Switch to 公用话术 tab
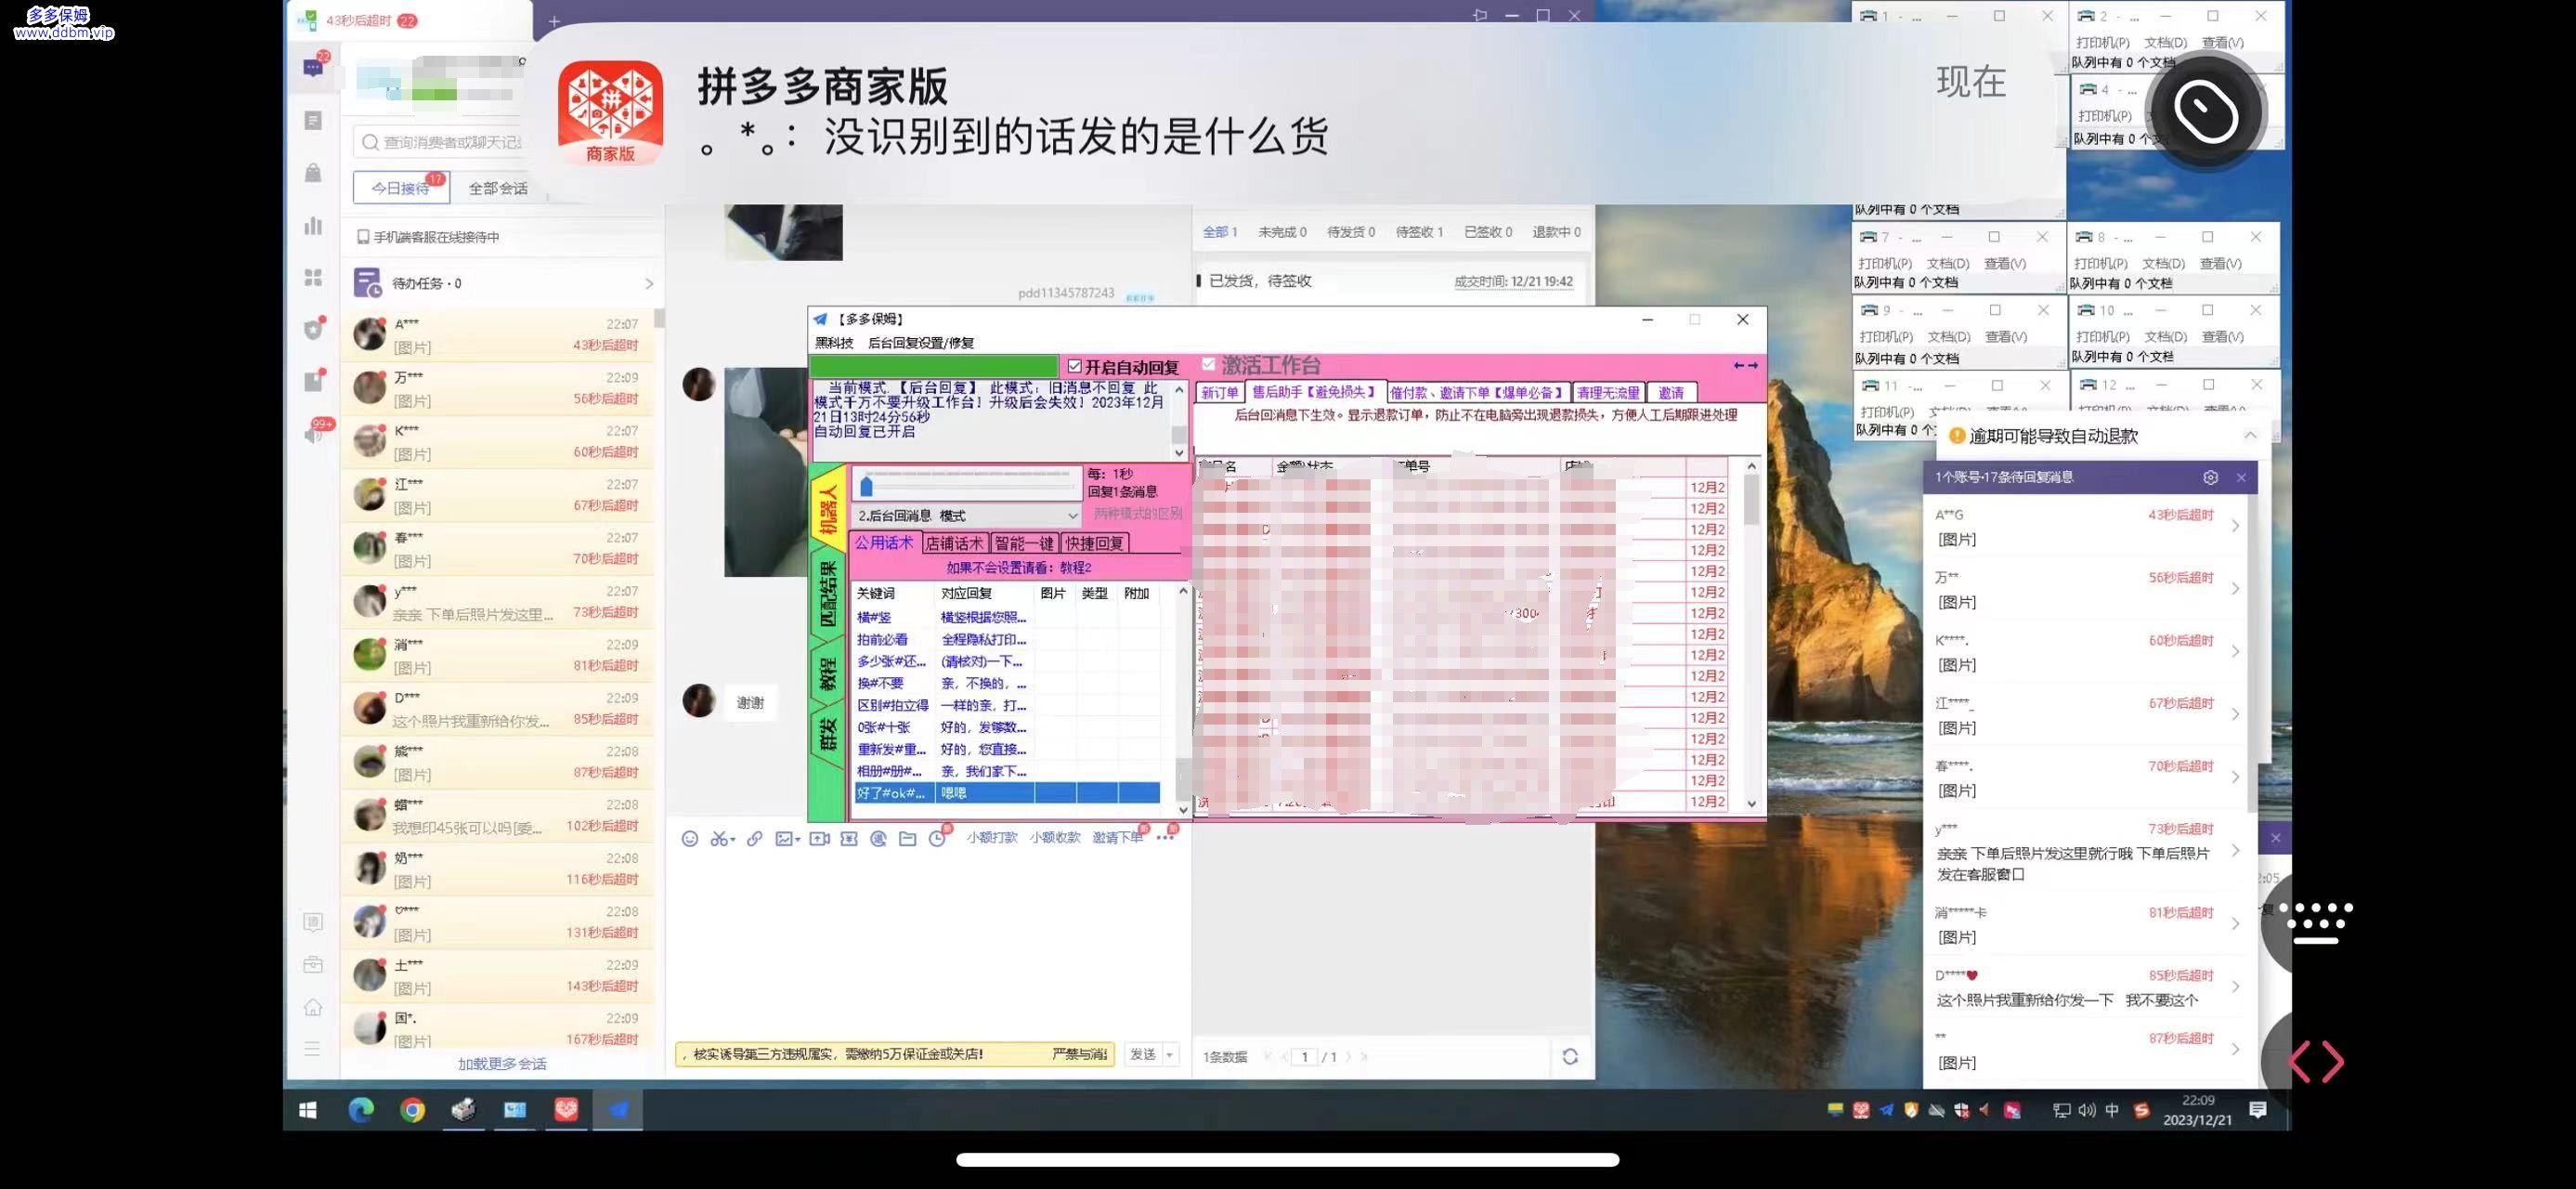Image resolution: width=2576 pixels, height=1189 pixels. point(884,543)
